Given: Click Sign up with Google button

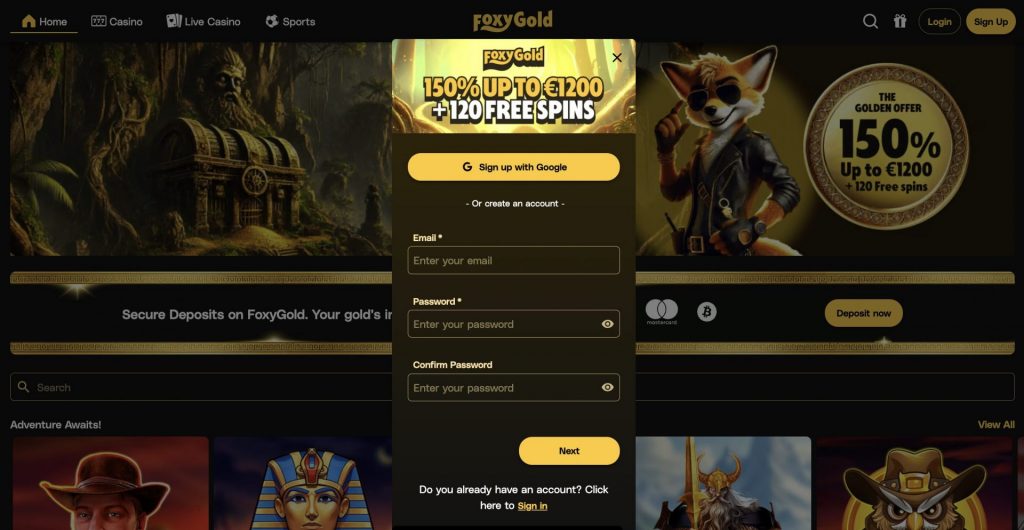Looking at the screenshot, I should pos(513,167).
